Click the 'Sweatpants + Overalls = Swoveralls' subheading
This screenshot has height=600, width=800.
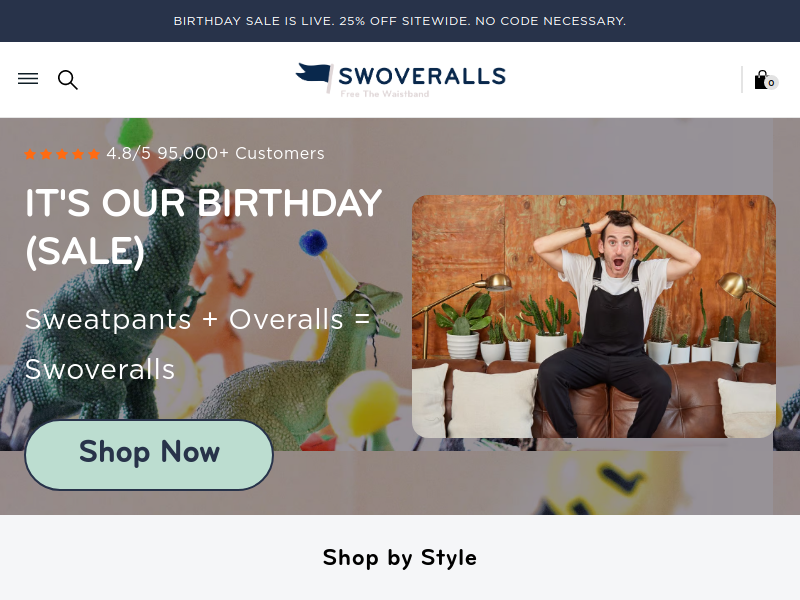(x=198, y=344)
